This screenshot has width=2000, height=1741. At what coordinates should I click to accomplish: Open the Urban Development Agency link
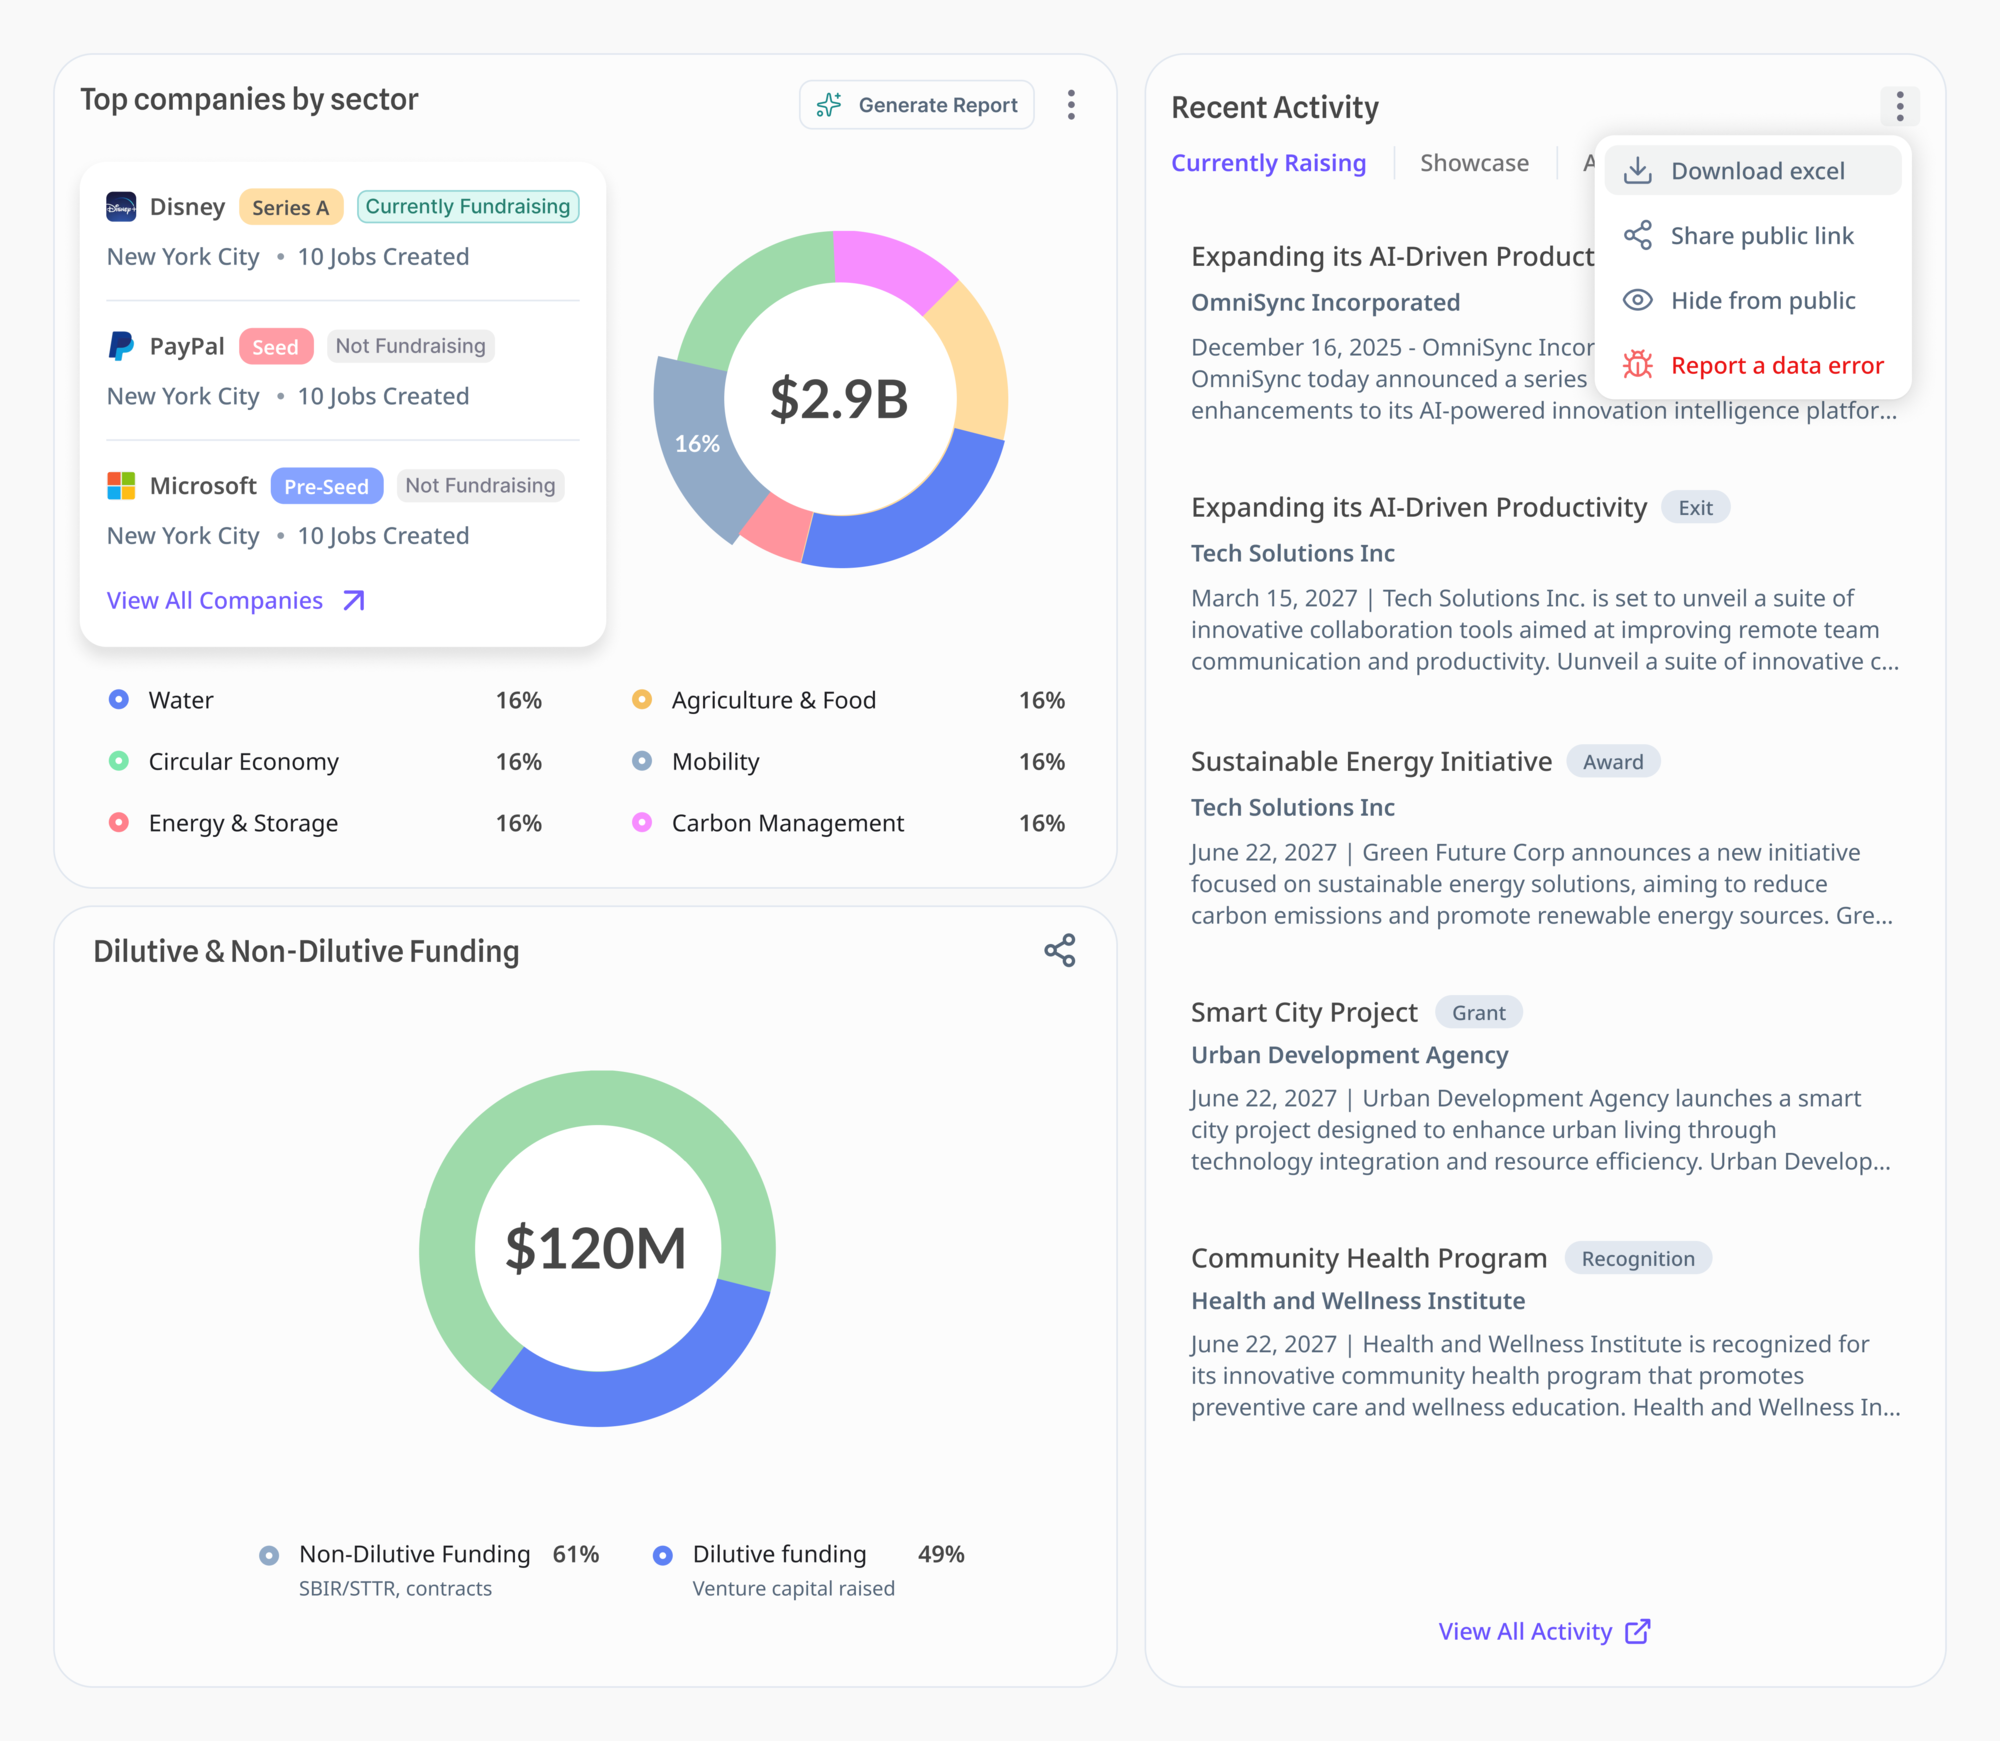coord(1349,1056)
